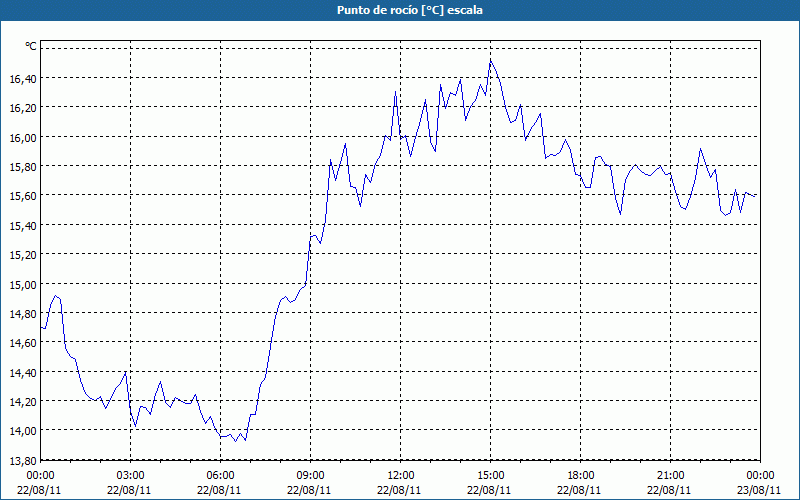This screenshot has height=500, width=800.
Task: Click the 06:00 time label
Action: coord(220,476)
